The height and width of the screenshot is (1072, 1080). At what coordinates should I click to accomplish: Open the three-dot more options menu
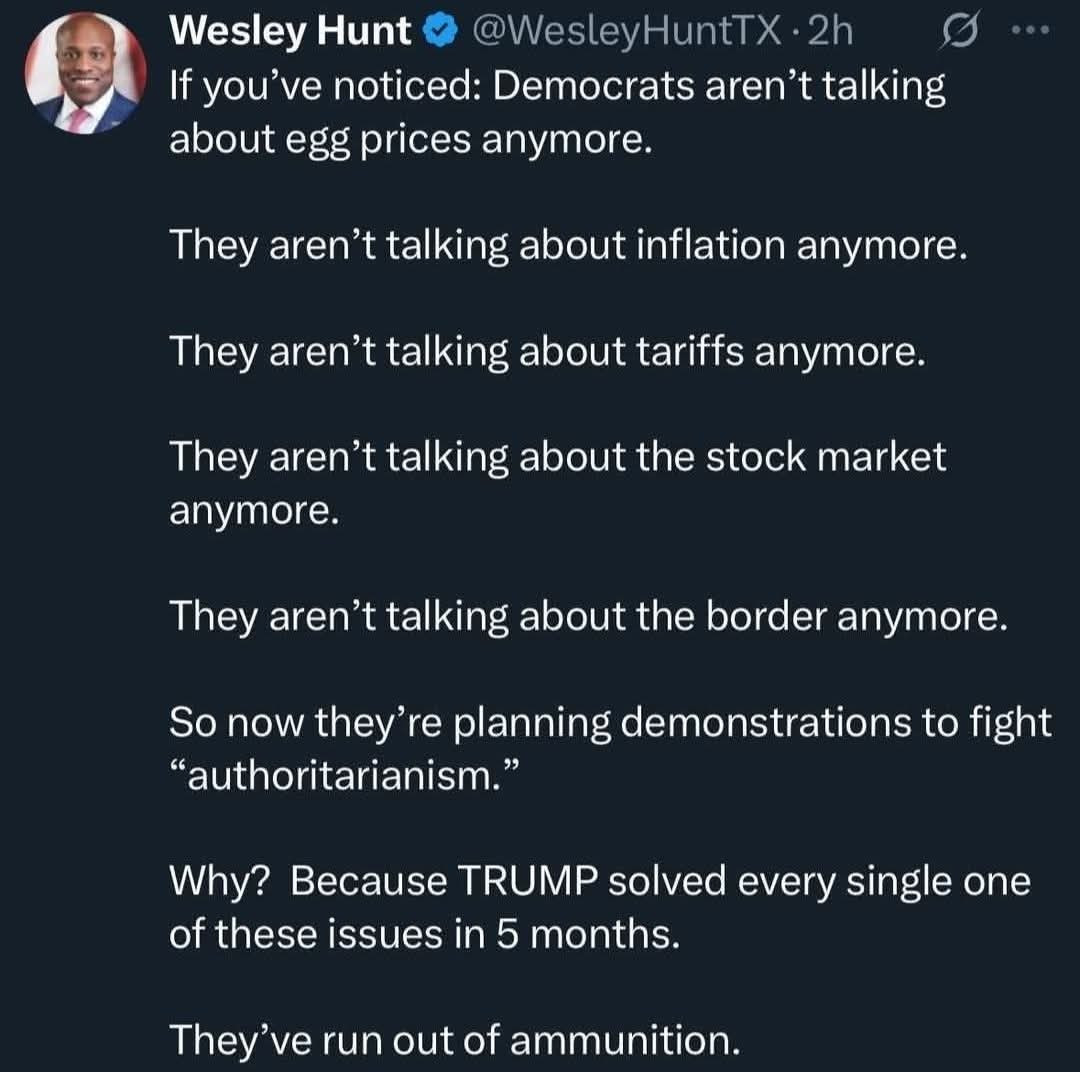pyautogui.click(x=1025, y=31)
